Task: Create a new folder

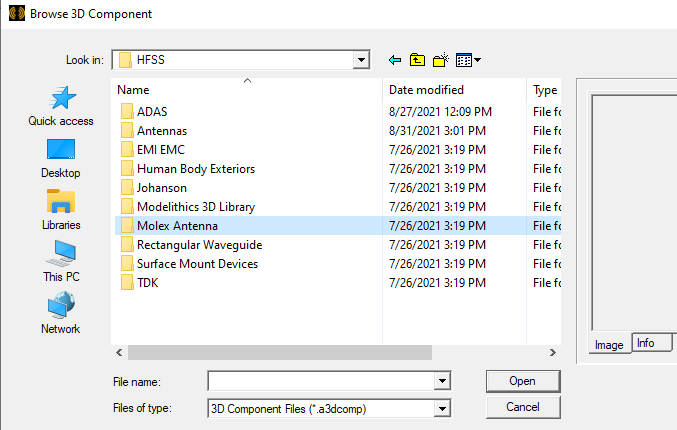Action: pos(440,60)
